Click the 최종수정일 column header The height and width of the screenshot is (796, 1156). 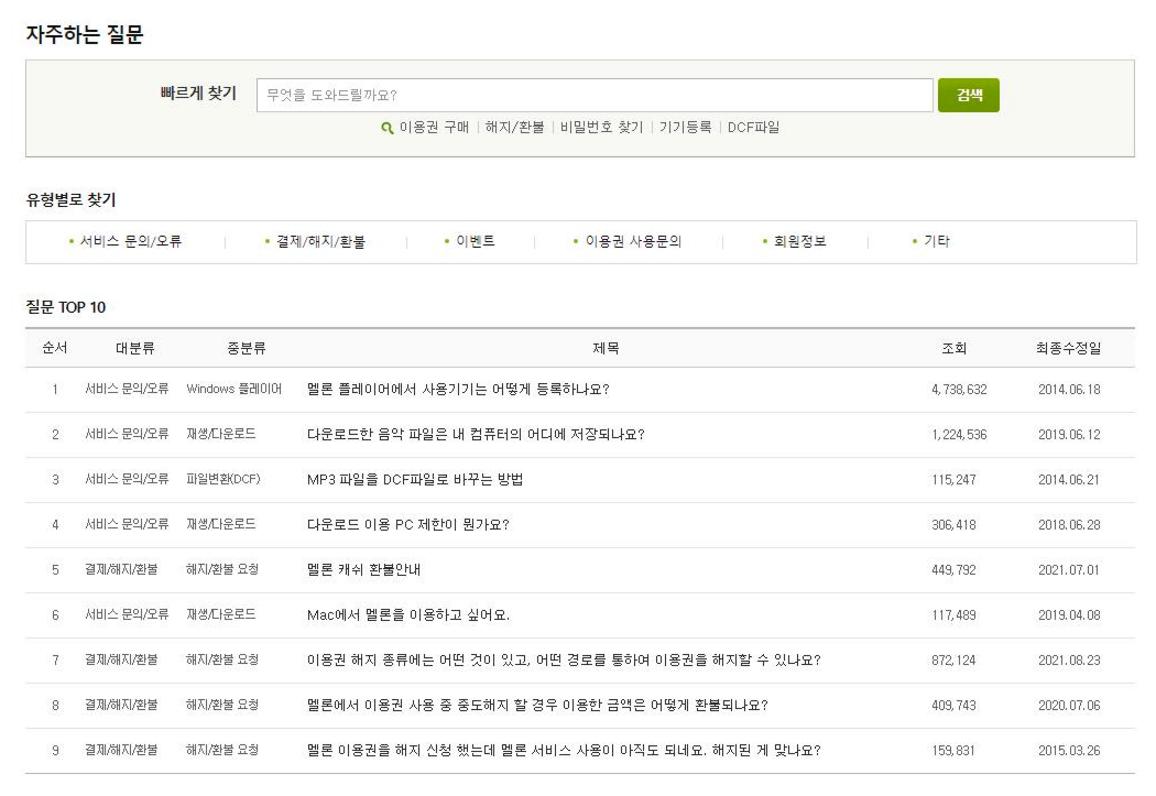coord(1068,348)
